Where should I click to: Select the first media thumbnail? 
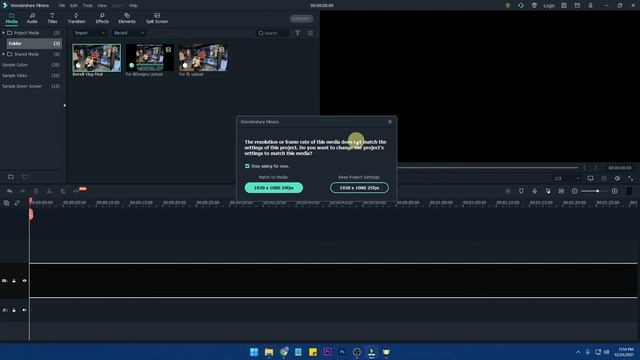click(x=97, y=58)
